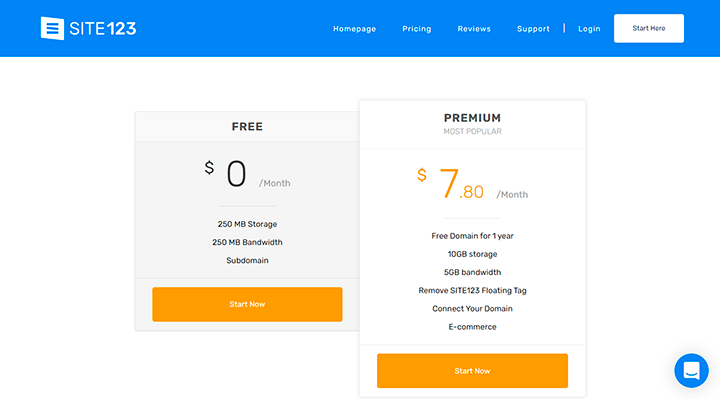Image resolution: width=720 pixels, height=399 pixels.
Task: Select the PREMIUM plan header
Action: click(472, 118)
